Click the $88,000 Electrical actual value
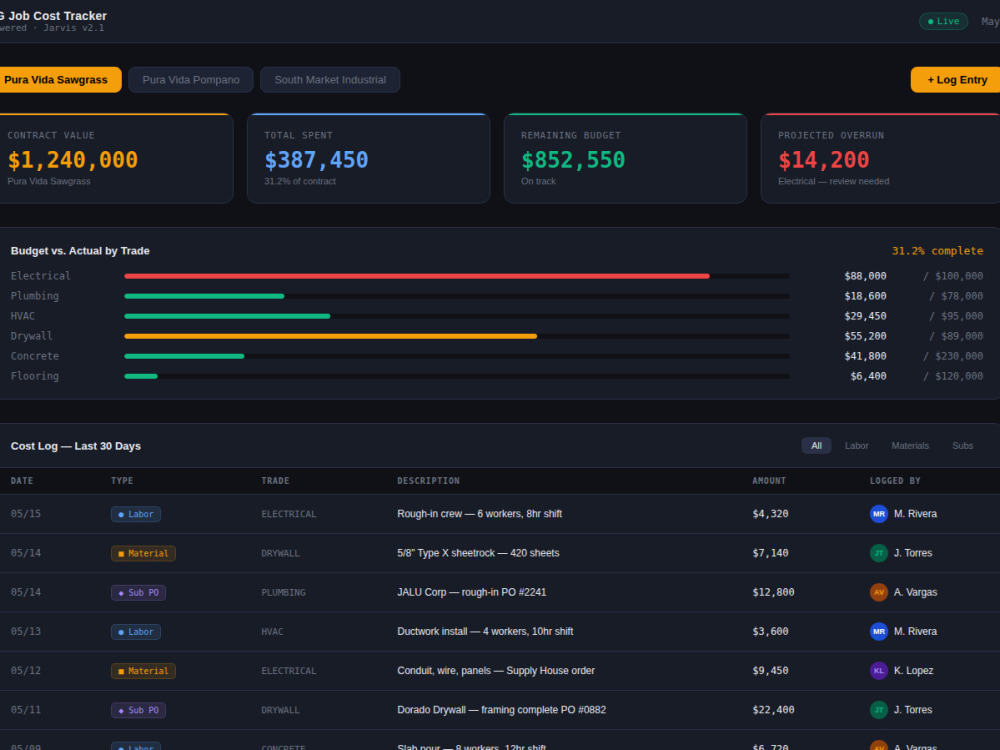Viewport: 1000px width, 750px height. [865, 276]
